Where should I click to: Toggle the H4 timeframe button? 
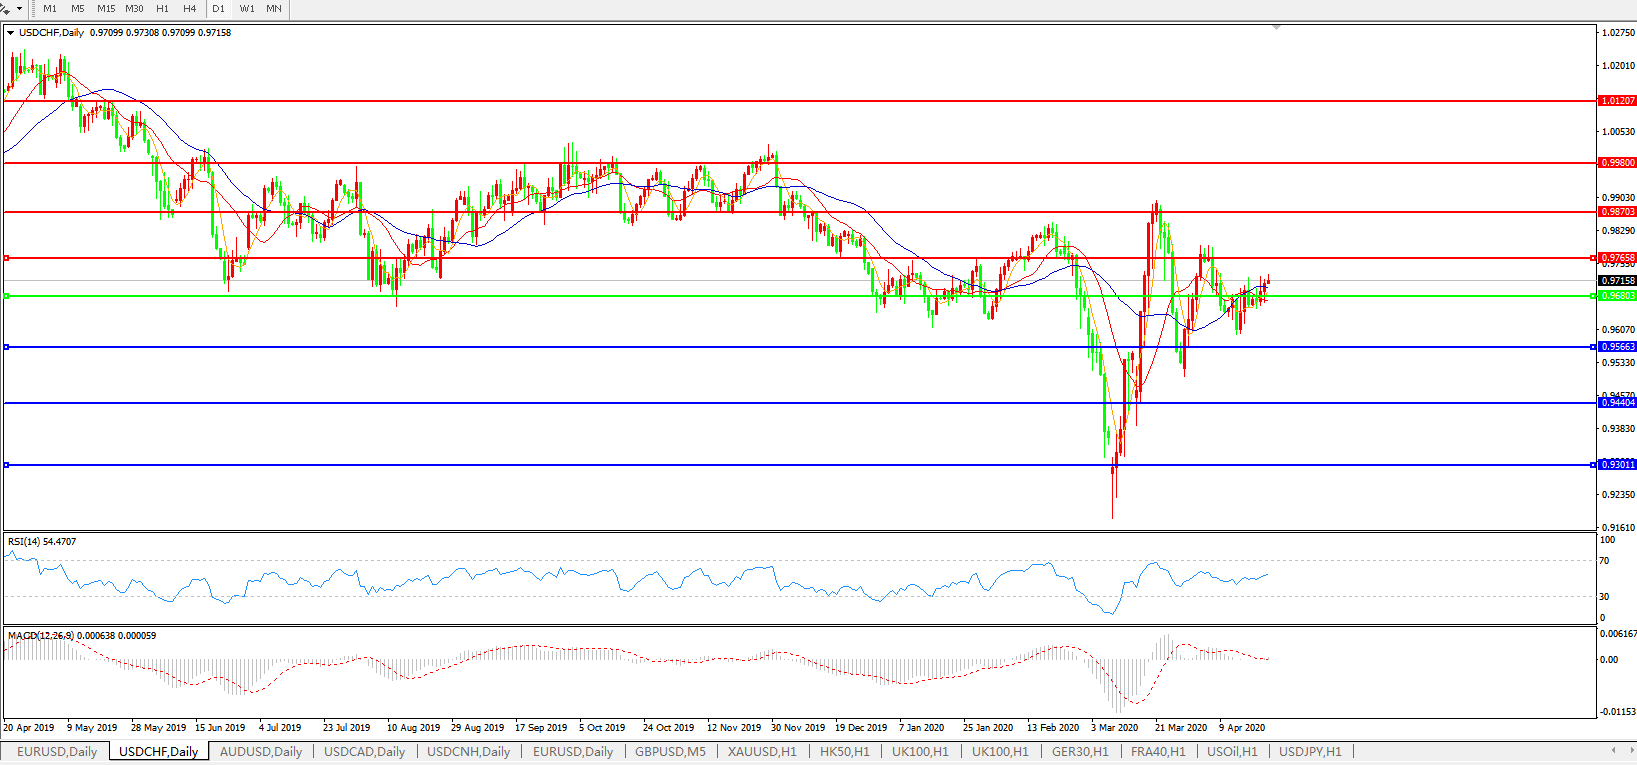189,8
